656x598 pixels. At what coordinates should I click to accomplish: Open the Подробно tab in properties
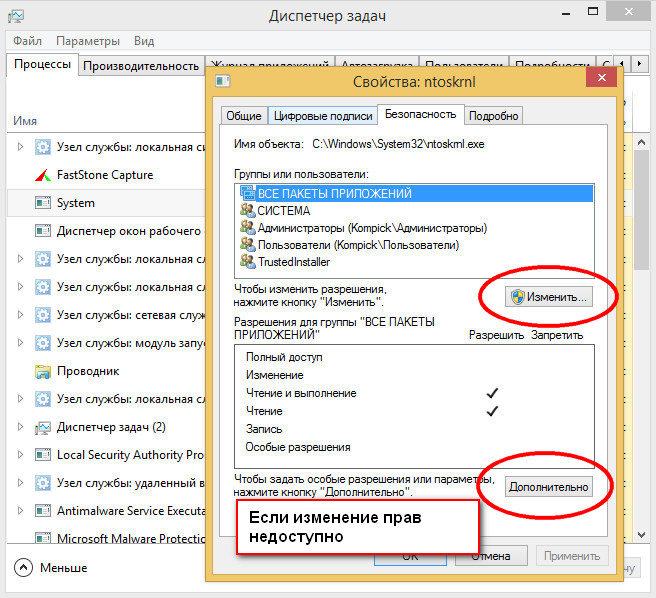493,116
